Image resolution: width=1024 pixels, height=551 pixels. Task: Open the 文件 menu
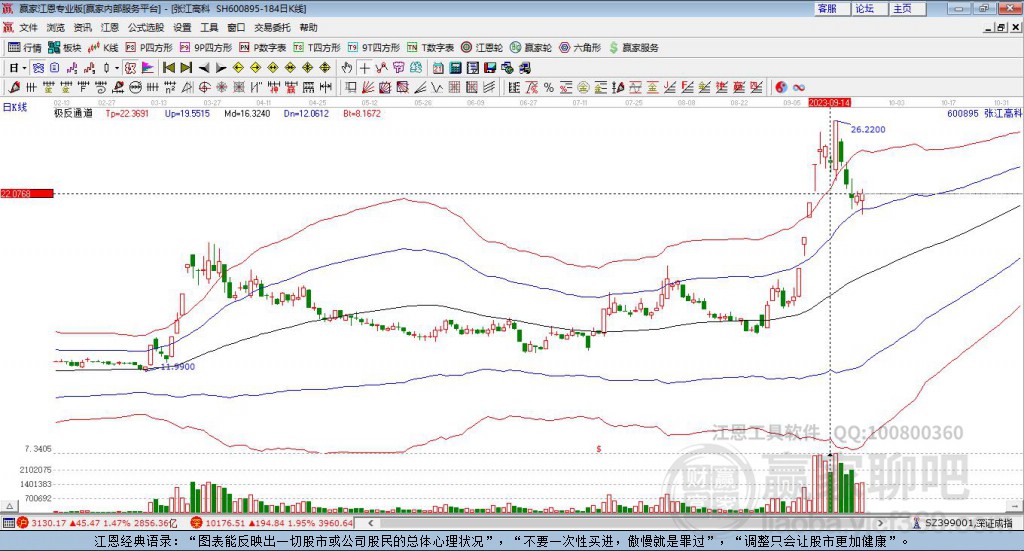point(28,27)
